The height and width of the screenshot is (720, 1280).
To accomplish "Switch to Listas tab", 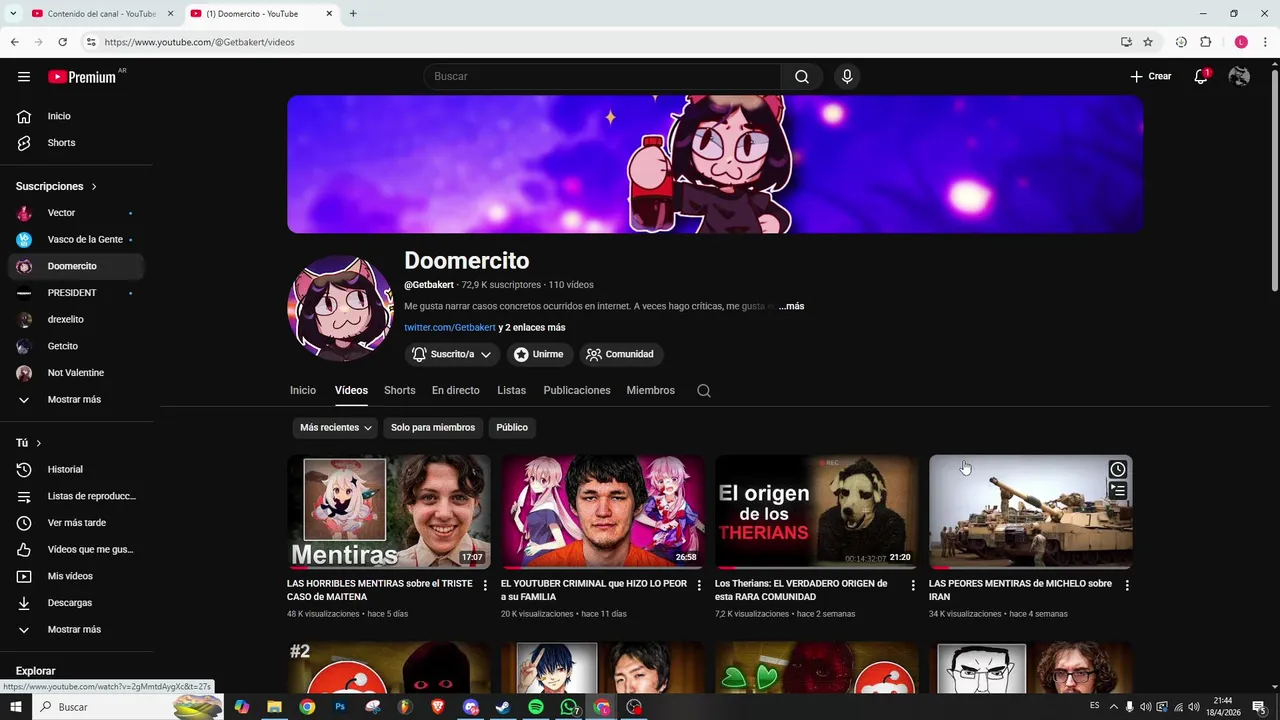I will [x=511, y=391].
